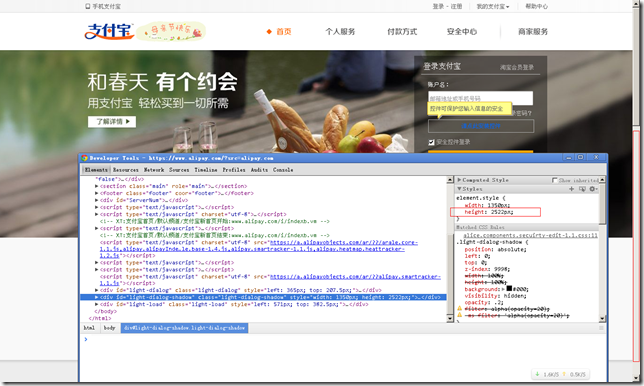Screen dimensions: 644x386
Task: Expand the div id="light-load" node
Action: (x=97, y=304)
